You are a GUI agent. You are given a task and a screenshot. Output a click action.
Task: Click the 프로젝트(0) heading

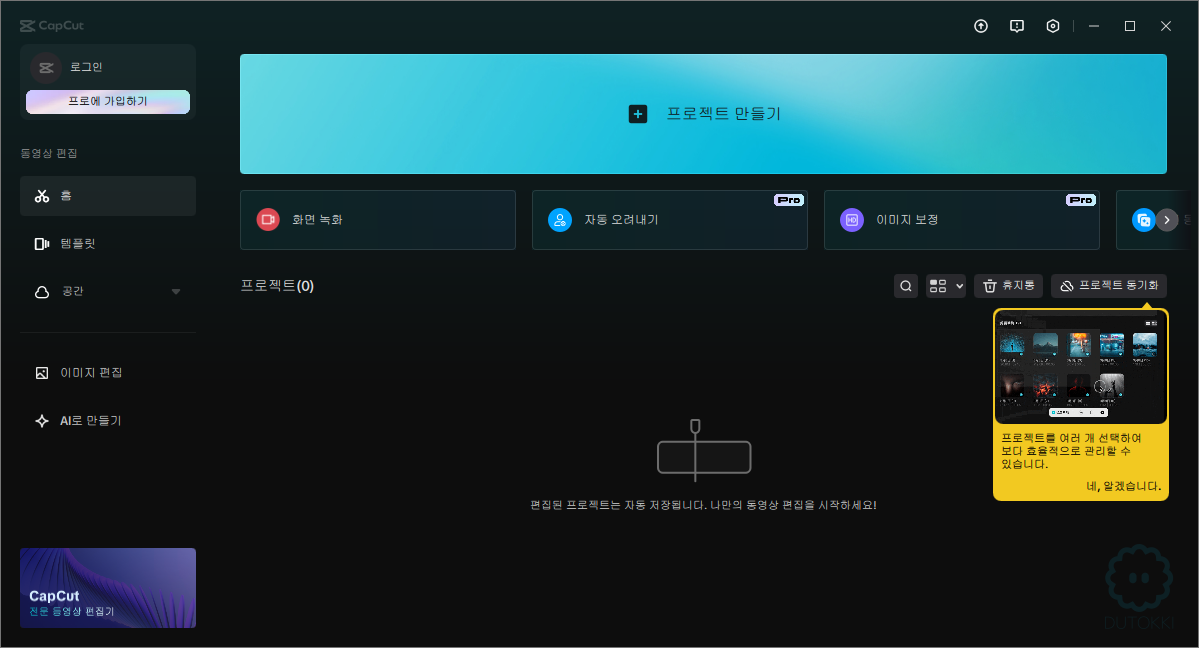(277, 286)
